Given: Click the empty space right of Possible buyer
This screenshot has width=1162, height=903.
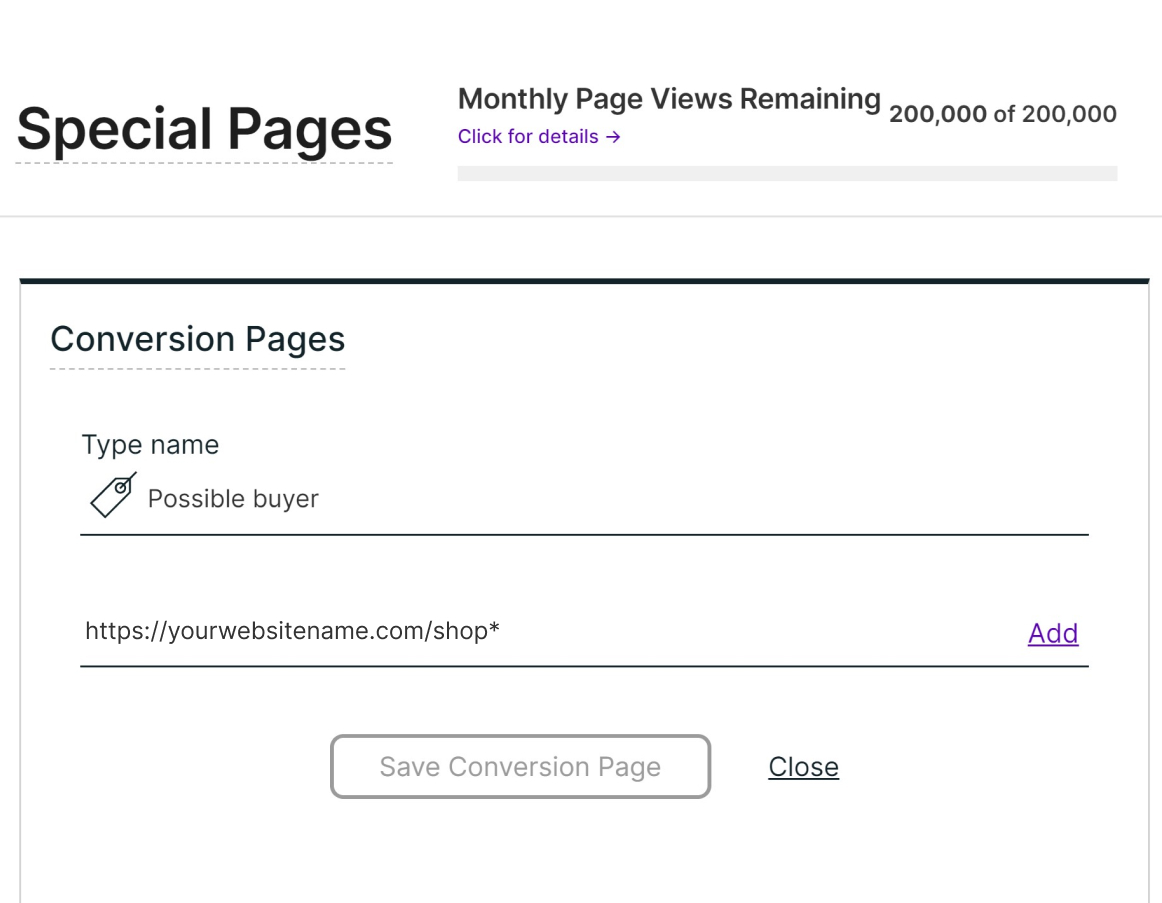Looking at the screenshot, I should [700, 499].
